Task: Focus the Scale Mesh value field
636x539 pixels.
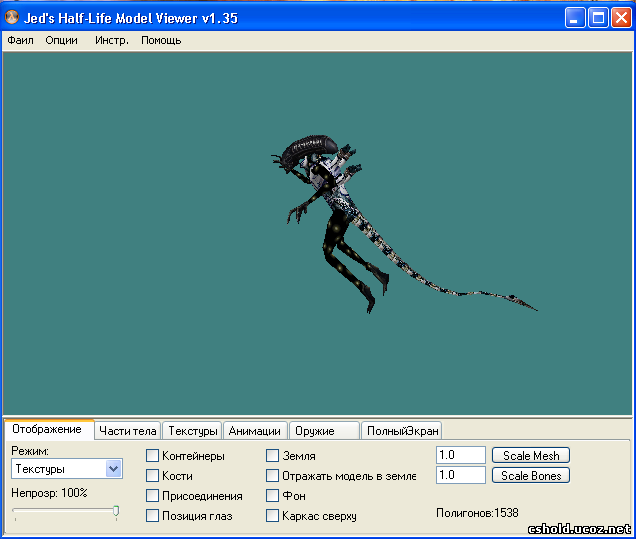Action: [461, 455]
